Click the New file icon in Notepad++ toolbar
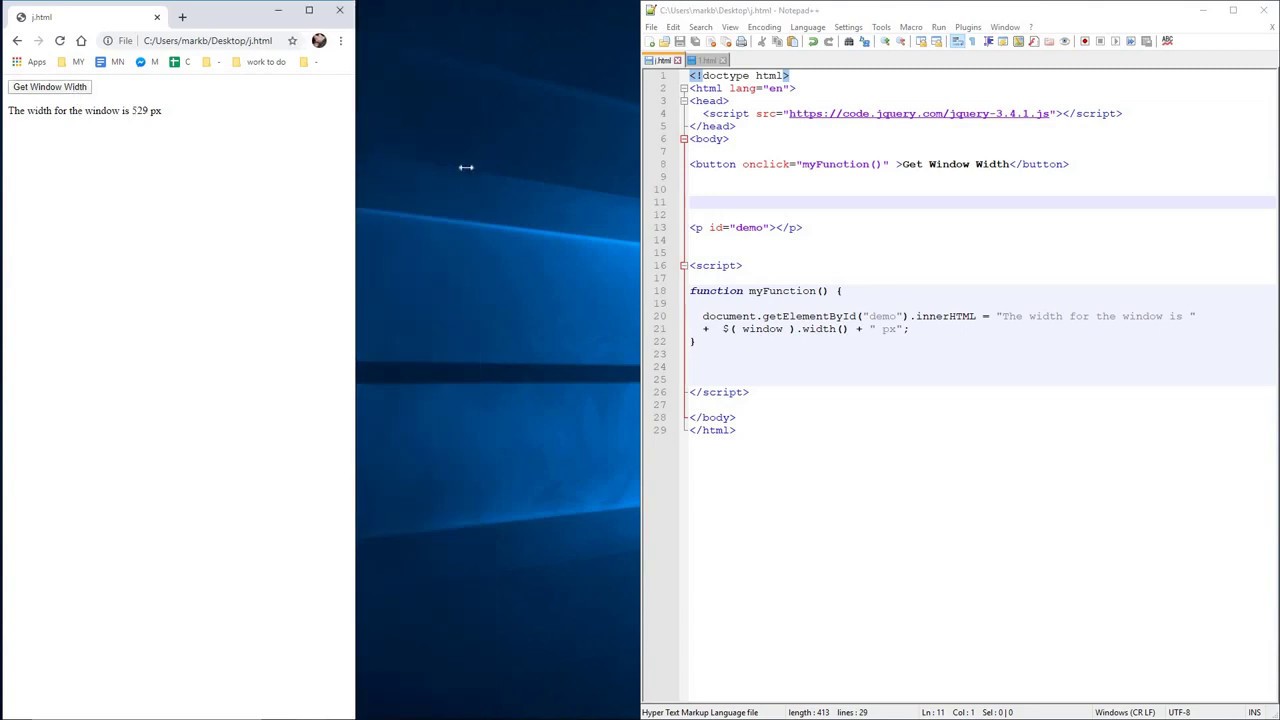Viewport: 1280px width, 720px height. coord(650,41)
